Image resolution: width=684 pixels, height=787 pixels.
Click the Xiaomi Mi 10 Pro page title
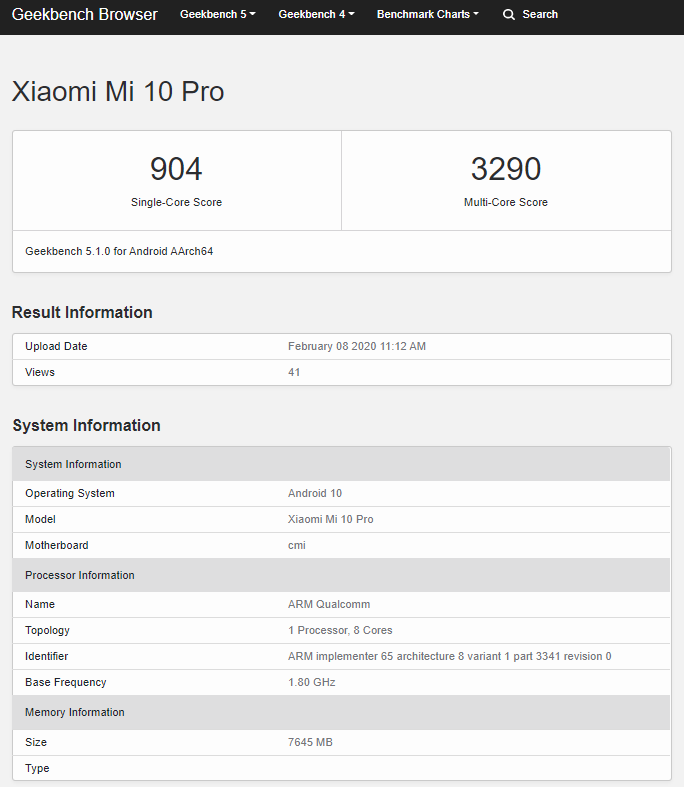coord(118,92)
